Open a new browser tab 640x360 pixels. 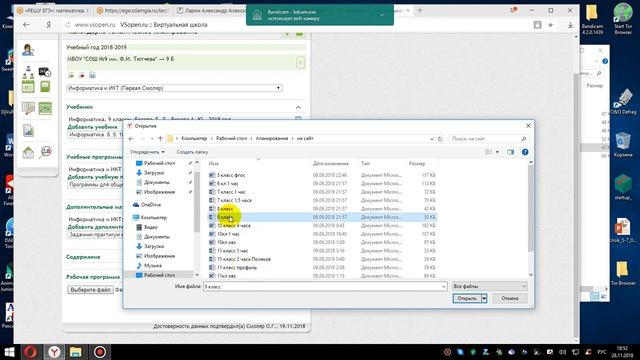[x=420, y=10]
